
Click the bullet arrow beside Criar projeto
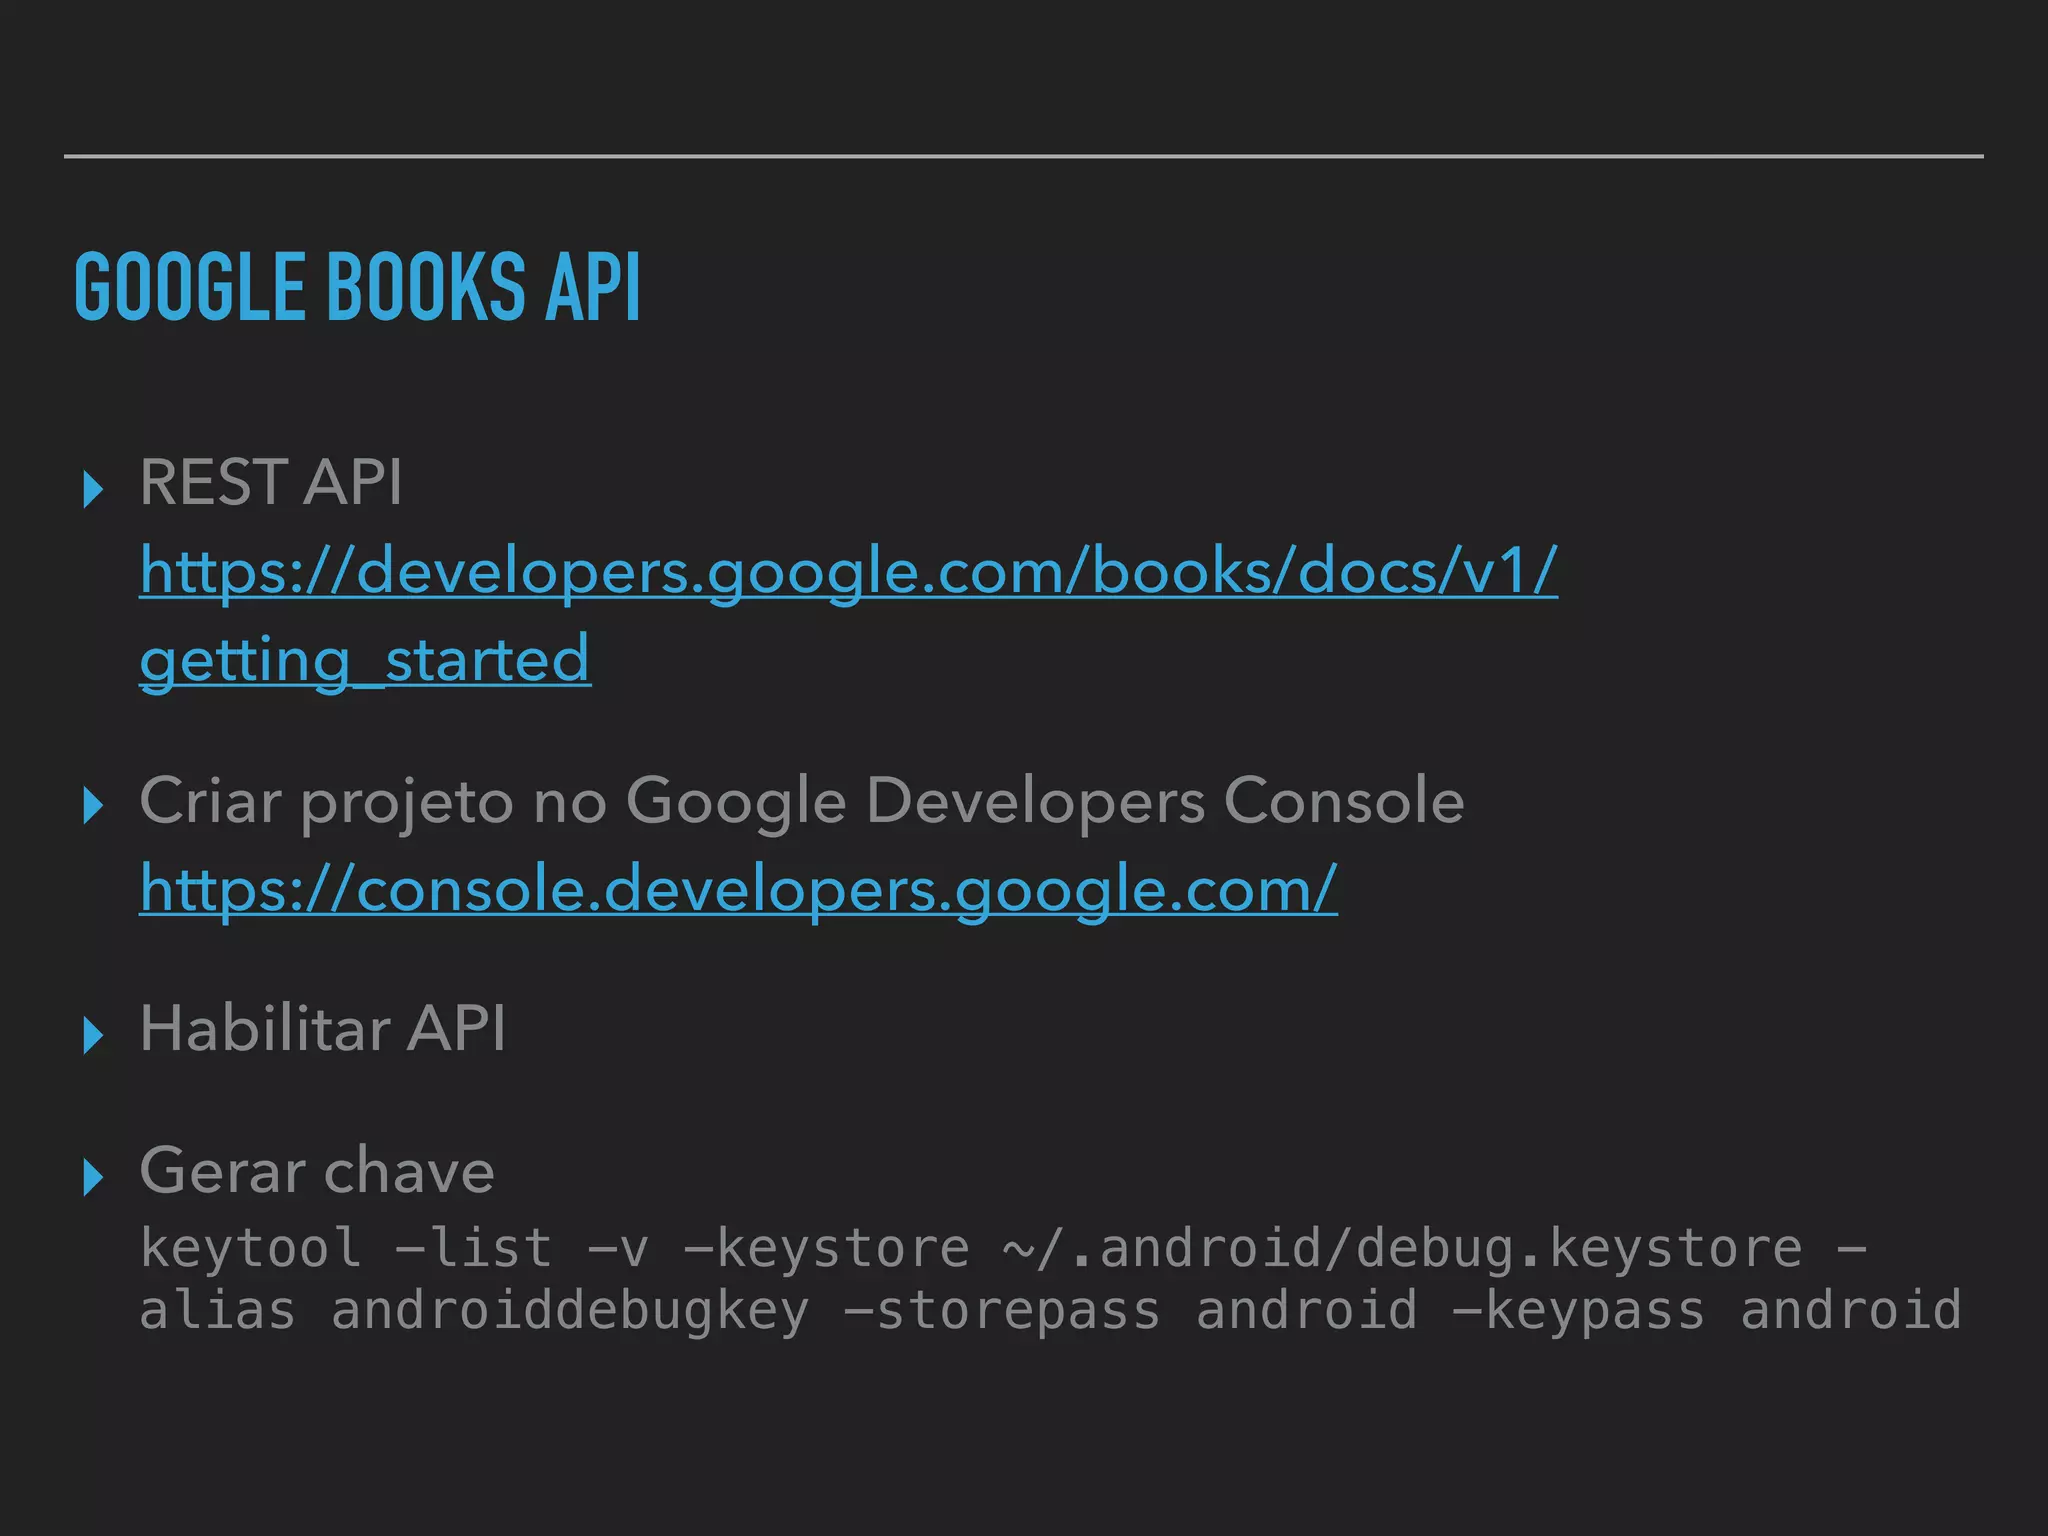pos(93,806)
